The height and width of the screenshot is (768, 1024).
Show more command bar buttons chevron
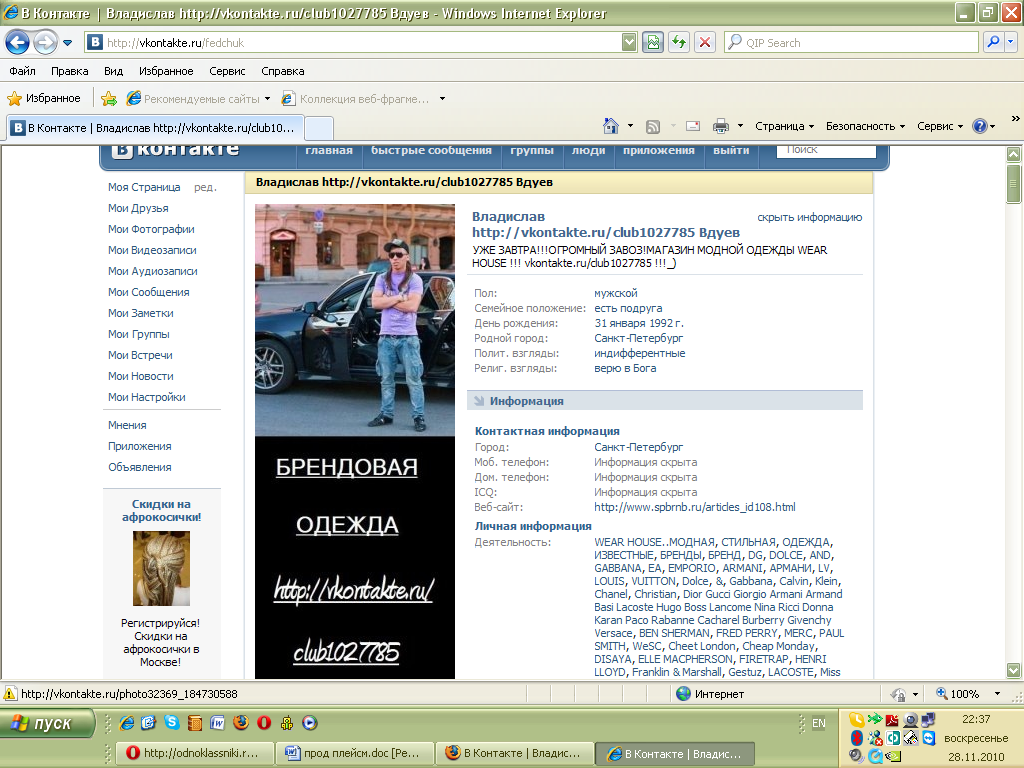[x=1016, y=119]
